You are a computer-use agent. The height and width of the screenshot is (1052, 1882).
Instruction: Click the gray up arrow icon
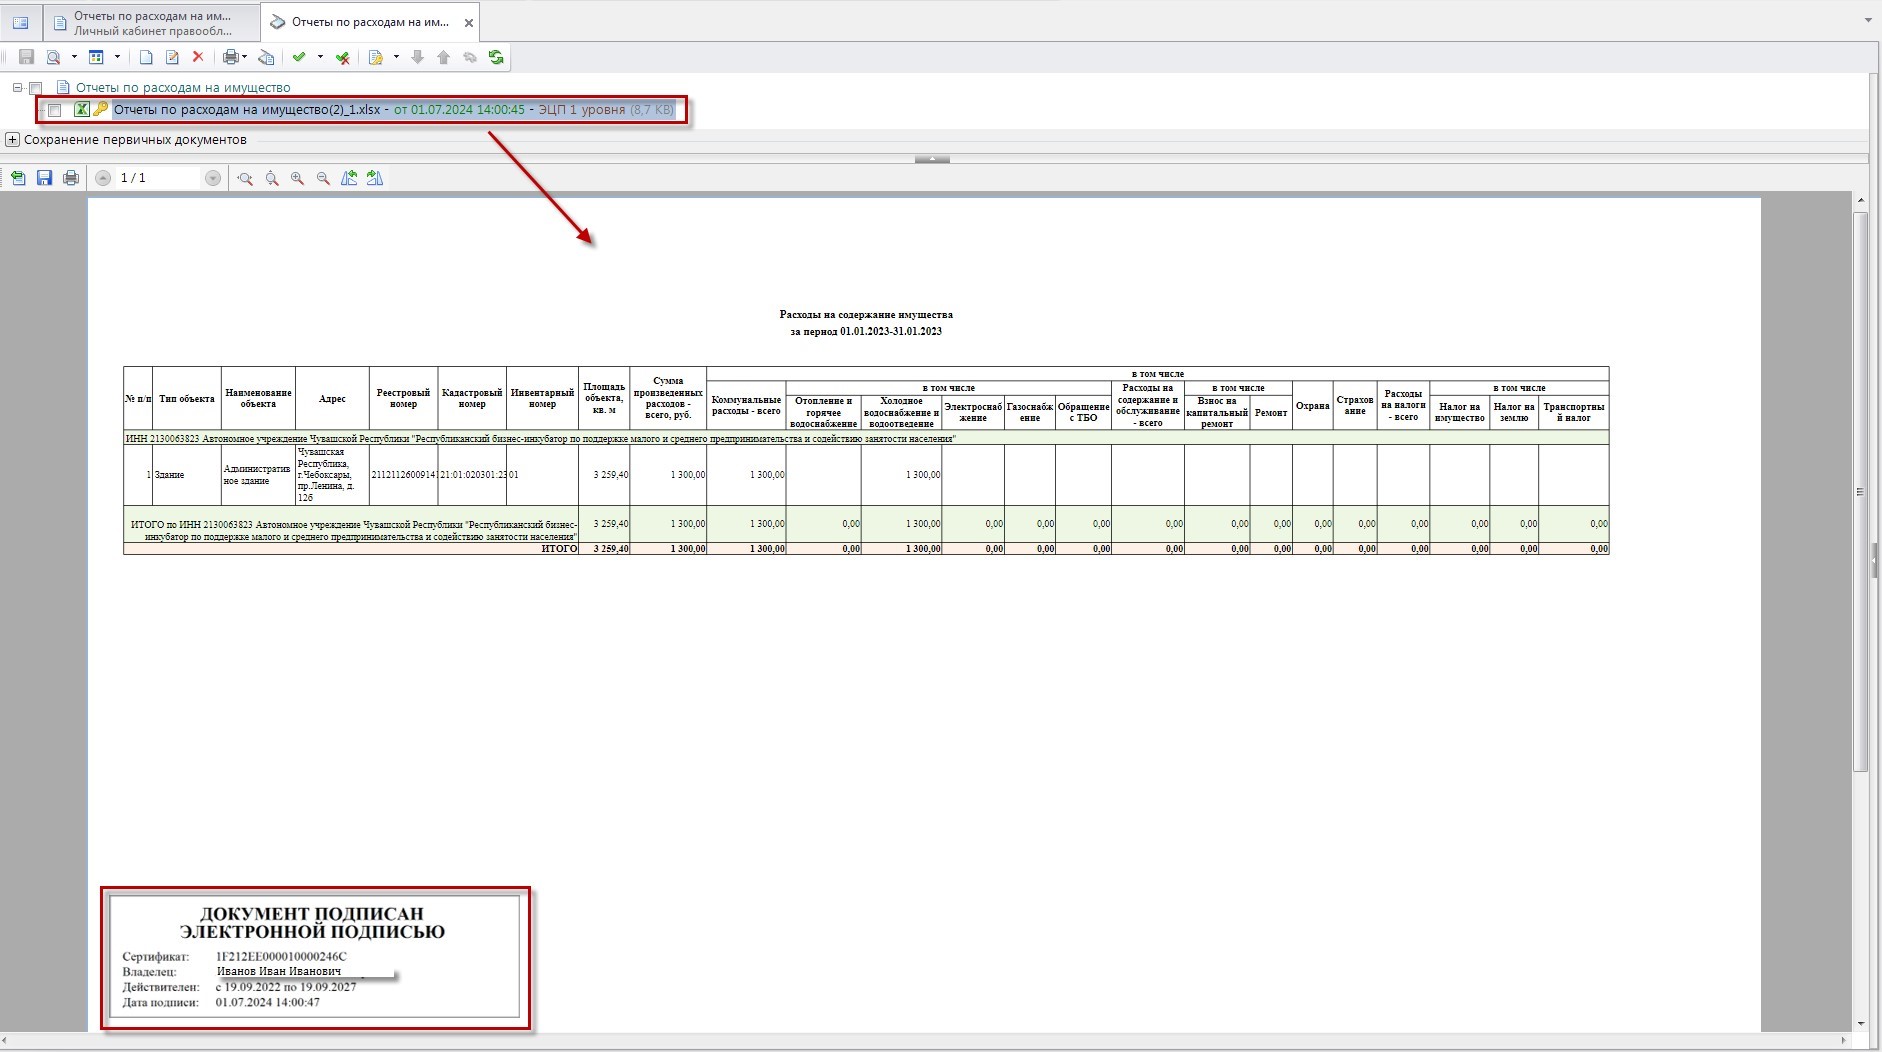[444, 58]
